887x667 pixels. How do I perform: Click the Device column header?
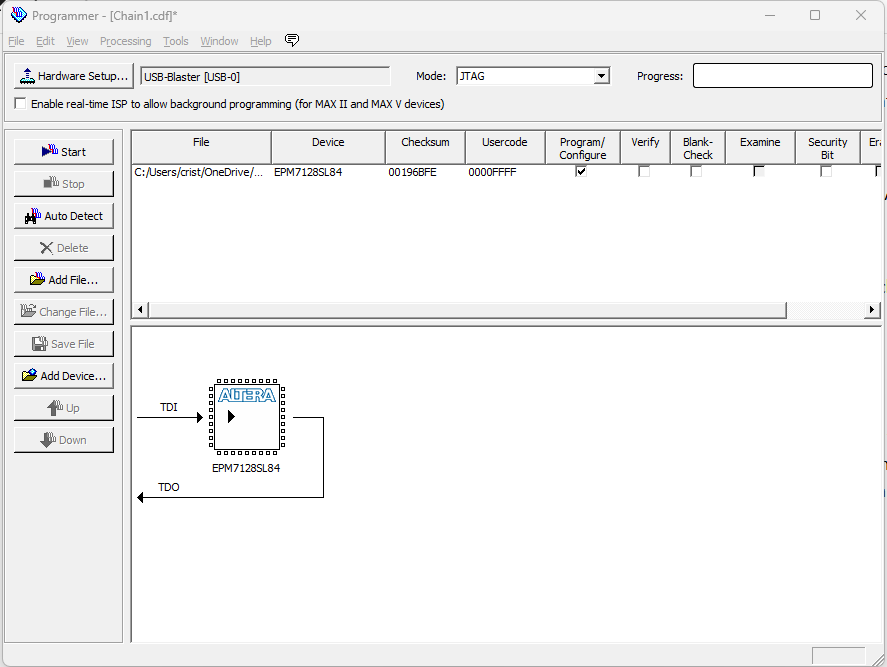328,143
